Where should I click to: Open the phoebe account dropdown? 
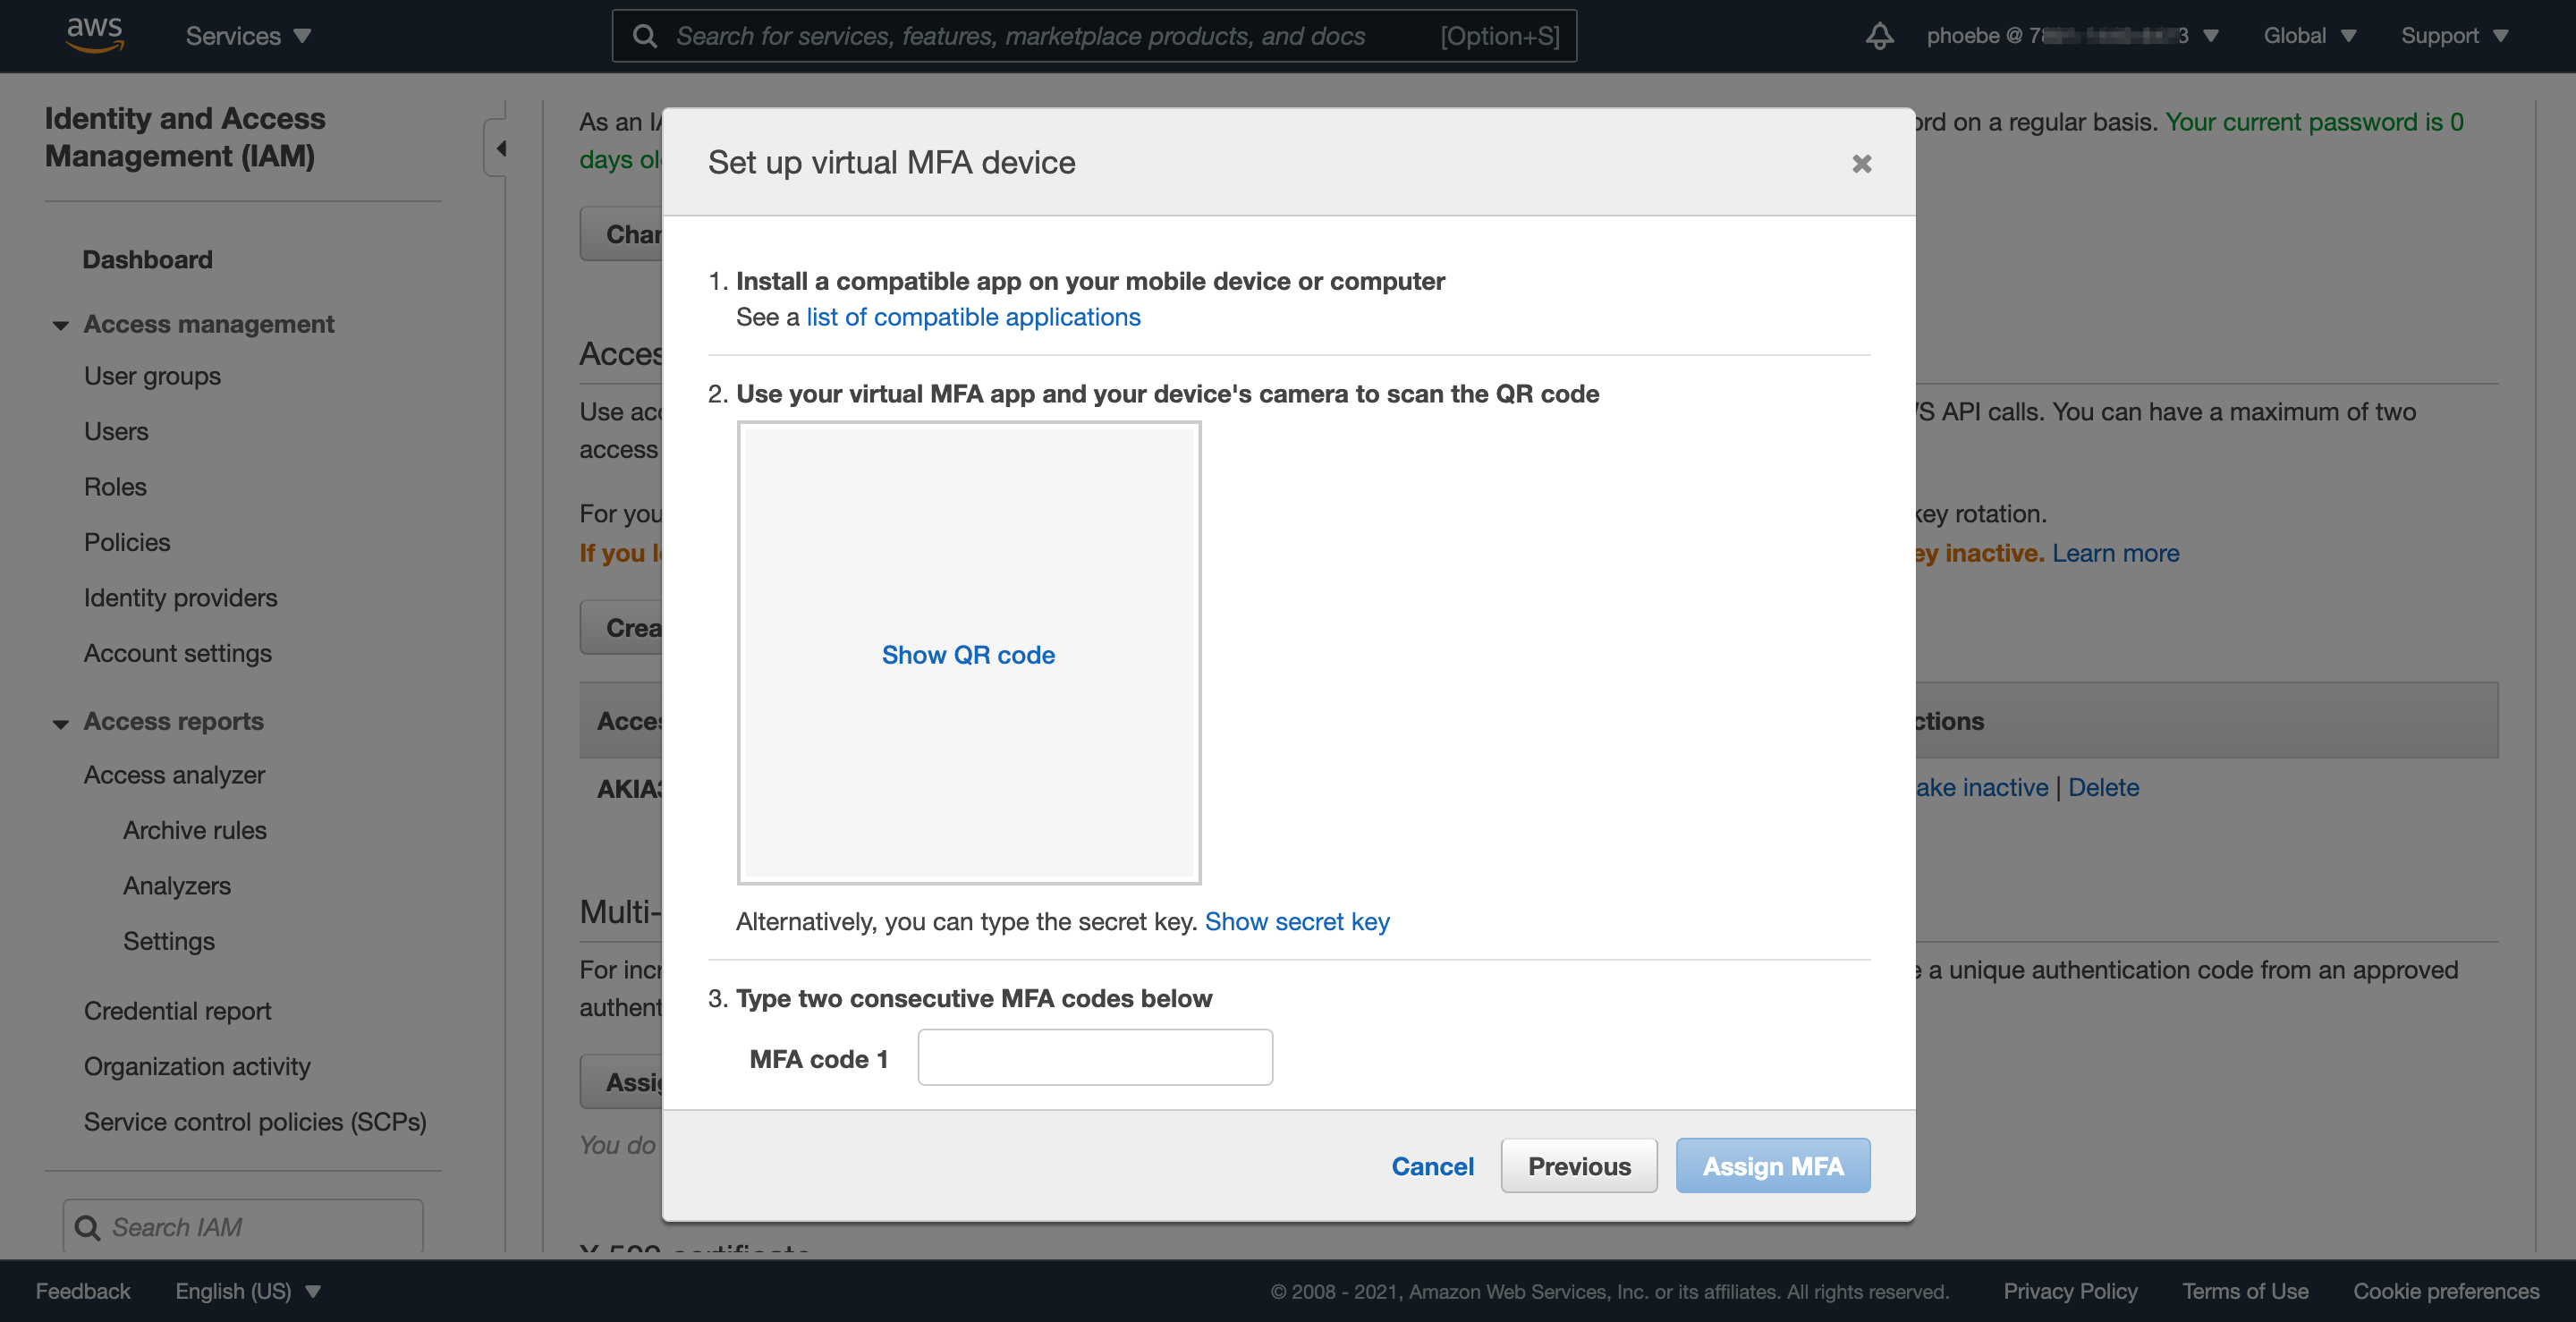(x=2072, y=36)
